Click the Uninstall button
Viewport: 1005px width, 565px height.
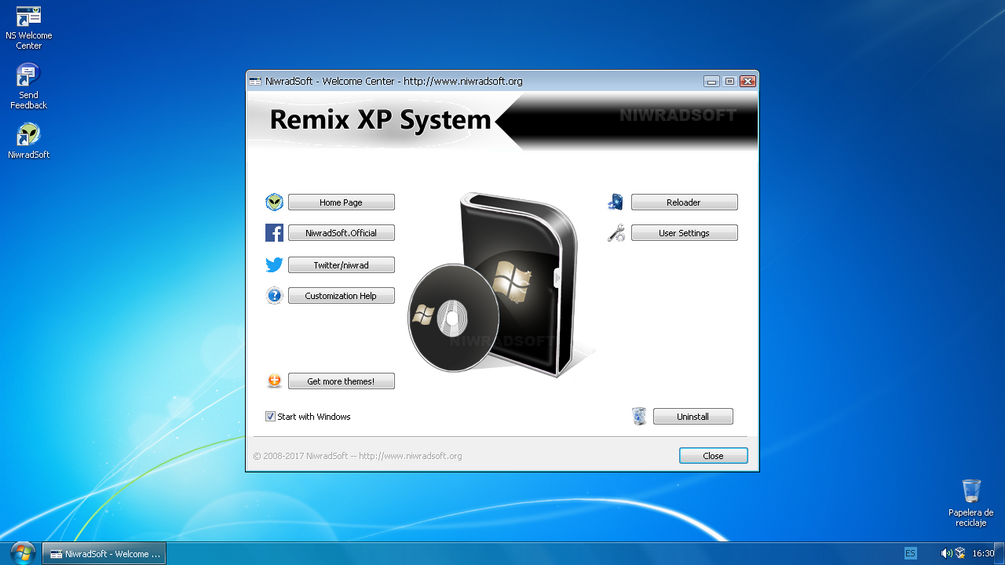coord(693,416)
